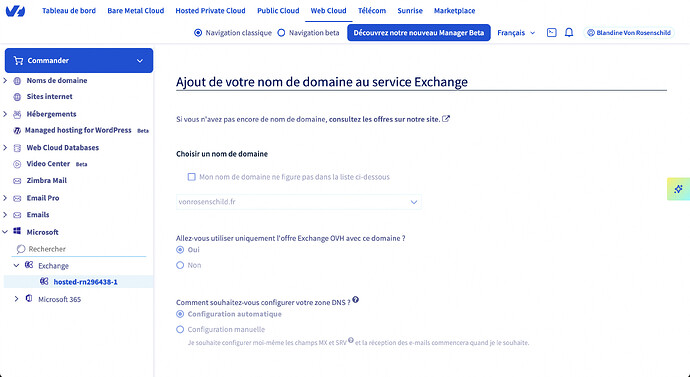Open the Public Cloud tab
Screen dimensions: 690x377
(278, 11)
